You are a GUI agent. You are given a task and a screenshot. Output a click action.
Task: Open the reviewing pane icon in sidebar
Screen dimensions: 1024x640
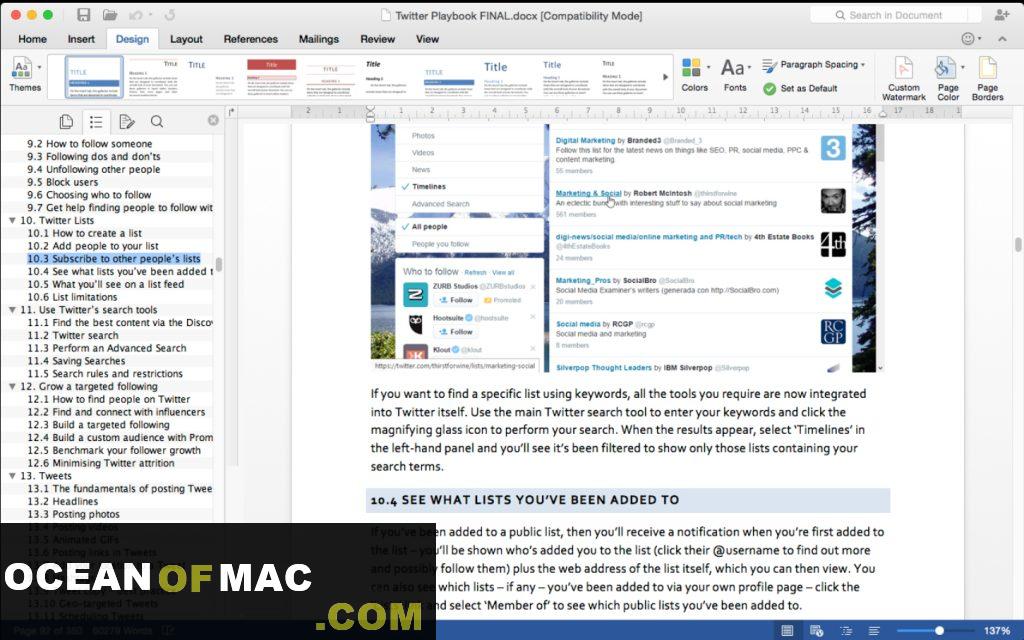tap(127, 121)
